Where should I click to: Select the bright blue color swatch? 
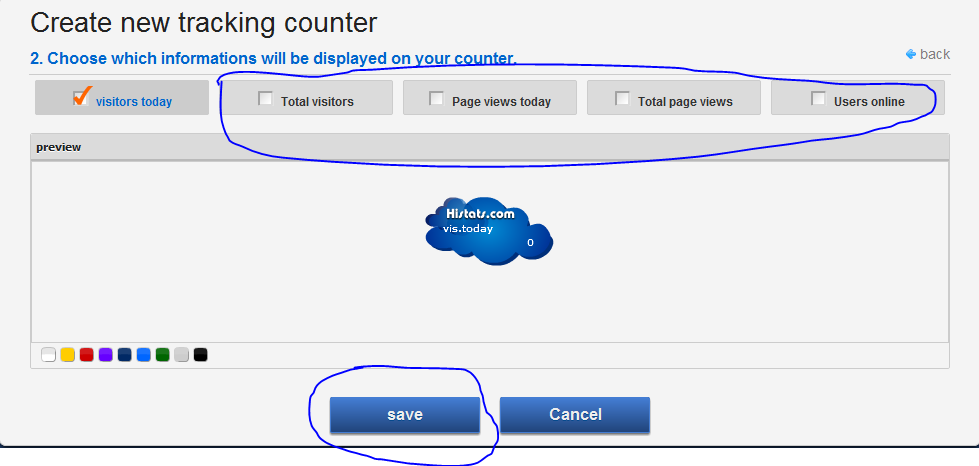144,355
